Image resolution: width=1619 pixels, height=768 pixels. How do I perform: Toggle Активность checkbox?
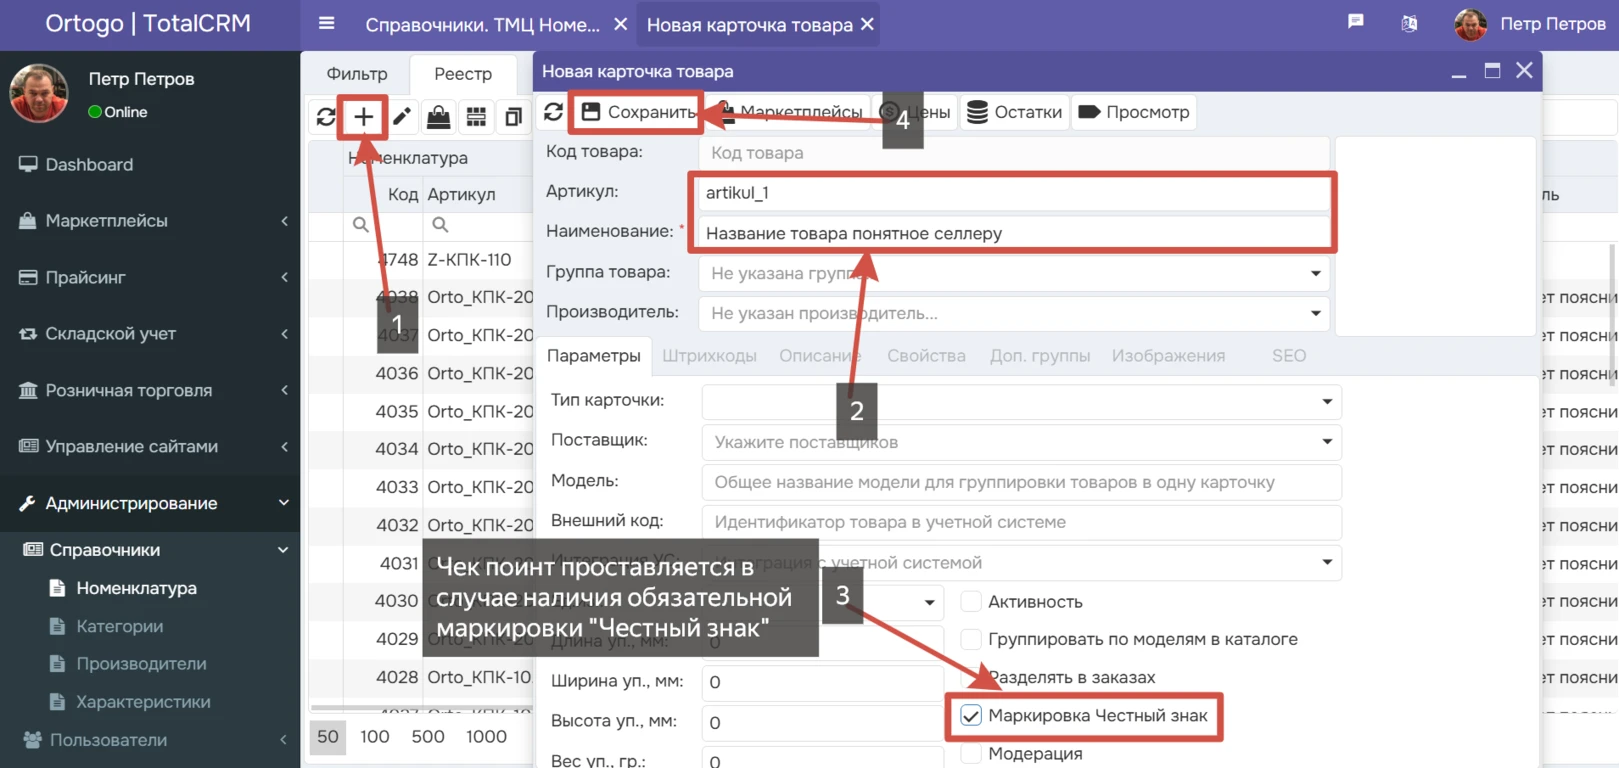970,602
